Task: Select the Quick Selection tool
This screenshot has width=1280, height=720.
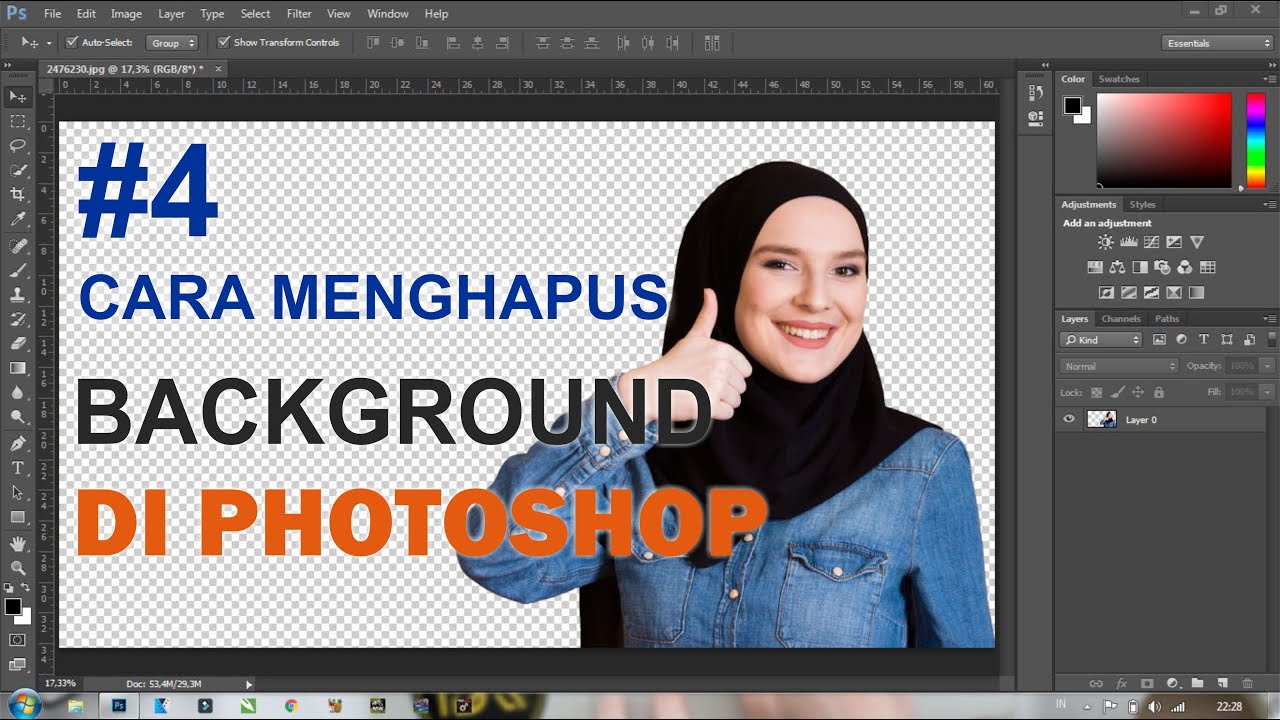Action: click(18, 170)
